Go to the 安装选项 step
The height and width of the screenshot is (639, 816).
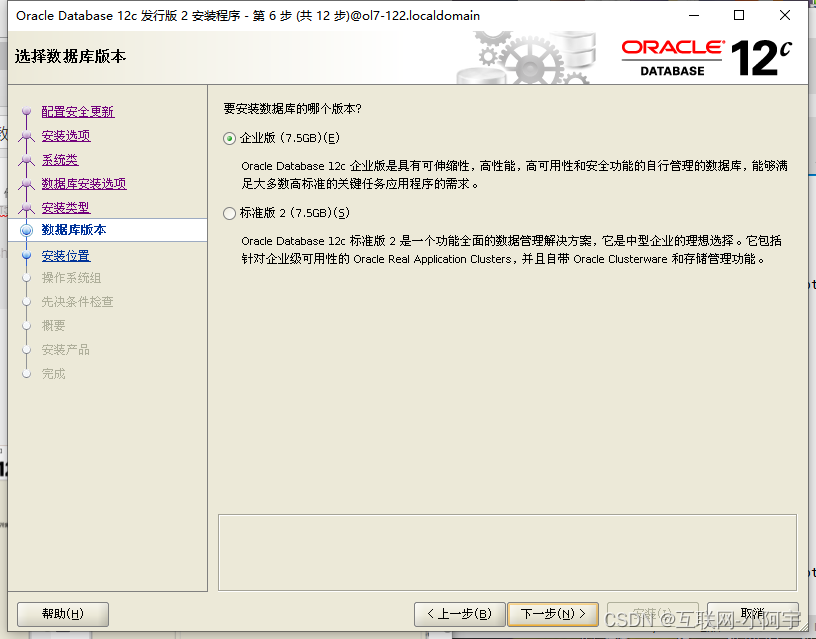tap(66, 135)
